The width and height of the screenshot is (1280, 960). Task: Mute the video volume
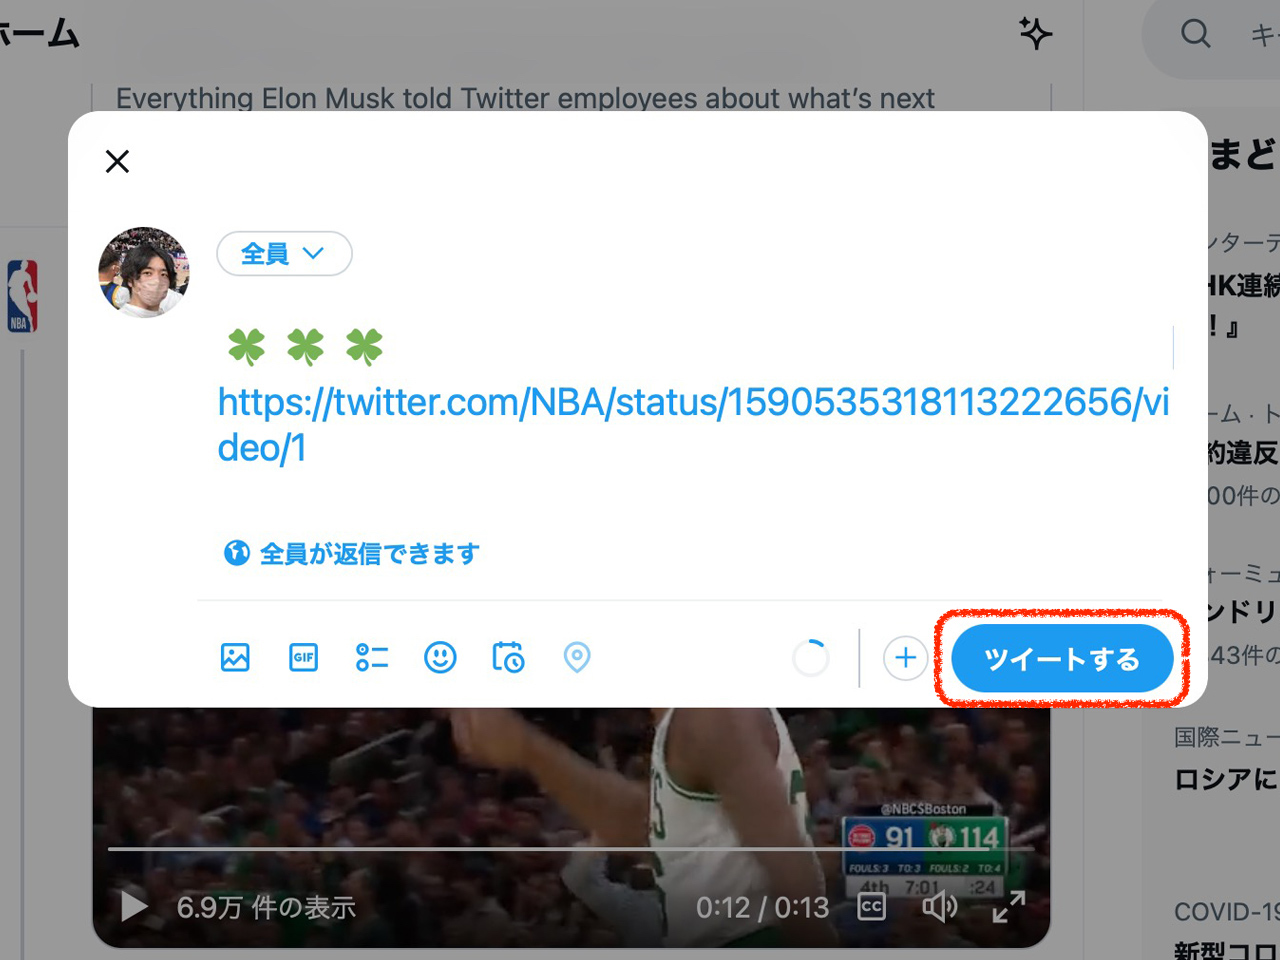(939, 907)
